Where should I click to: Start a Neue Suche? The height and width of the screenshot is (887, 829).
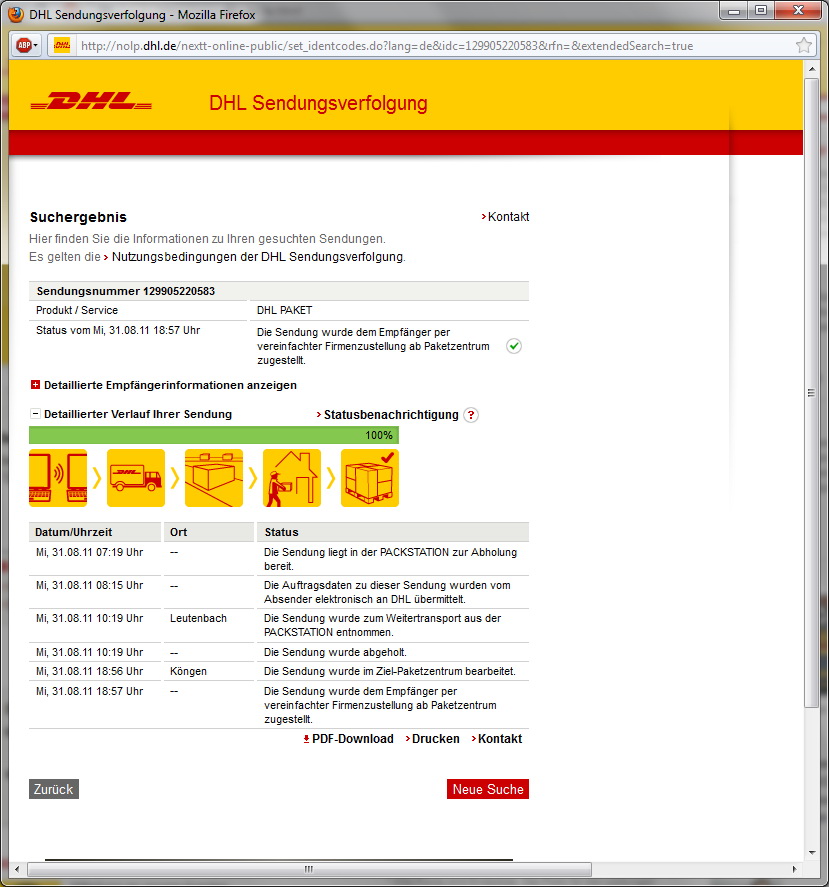487,790
